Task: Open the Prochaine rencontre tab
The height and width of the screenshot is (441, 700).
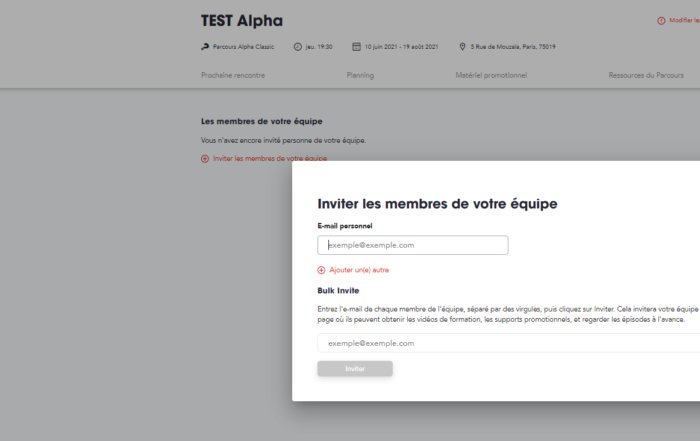Action: 233,75
